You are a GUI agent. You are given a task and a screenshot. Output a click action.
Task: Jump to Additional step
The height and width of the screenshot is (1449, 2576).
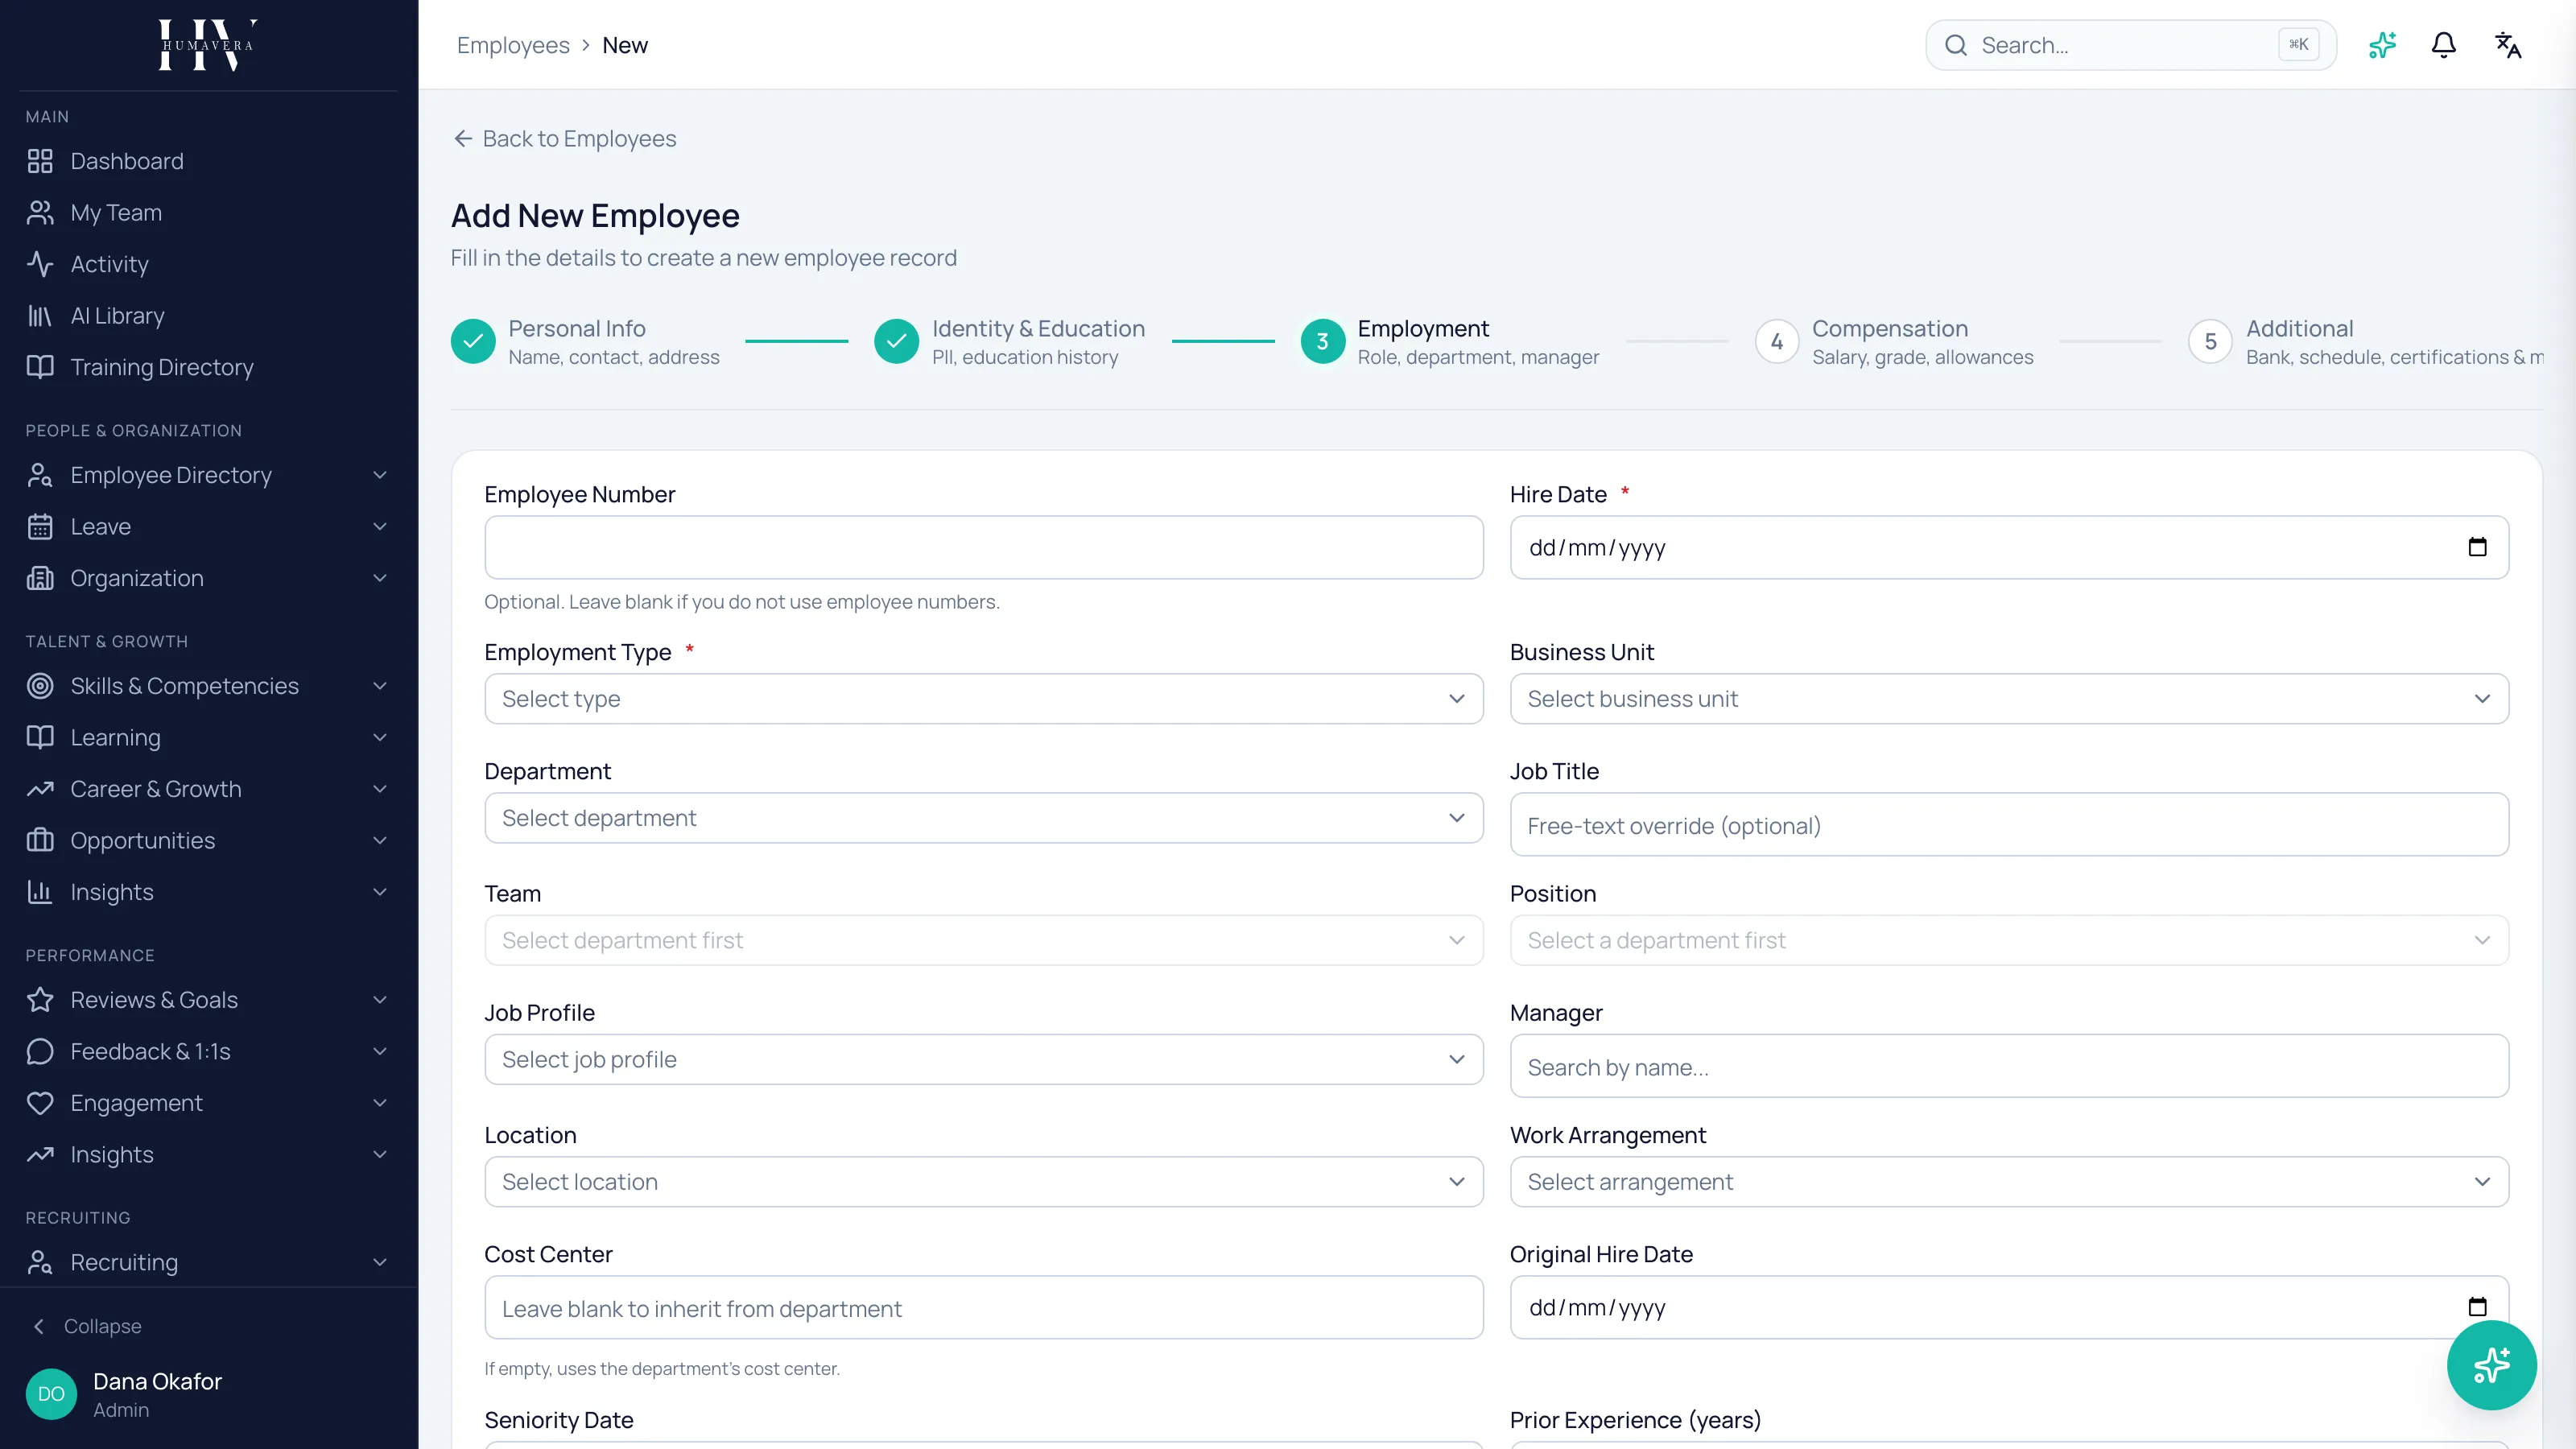tap(2366, 342)
